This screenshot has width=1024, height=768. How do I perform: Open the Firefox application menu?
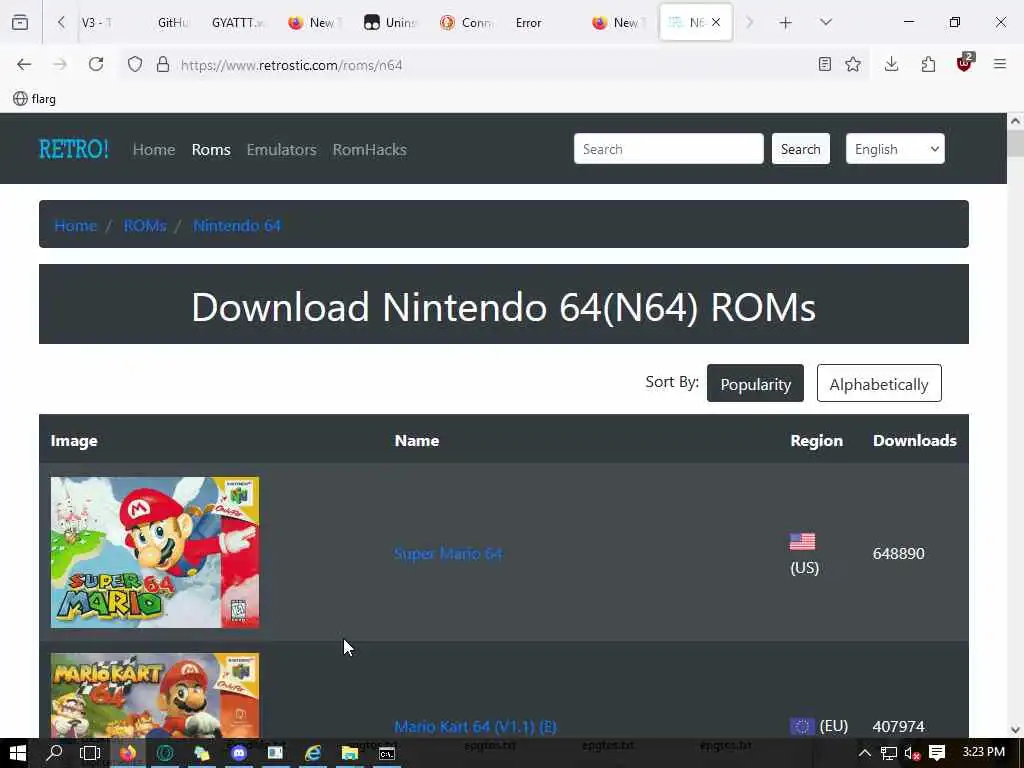[x=1000, y=64]
